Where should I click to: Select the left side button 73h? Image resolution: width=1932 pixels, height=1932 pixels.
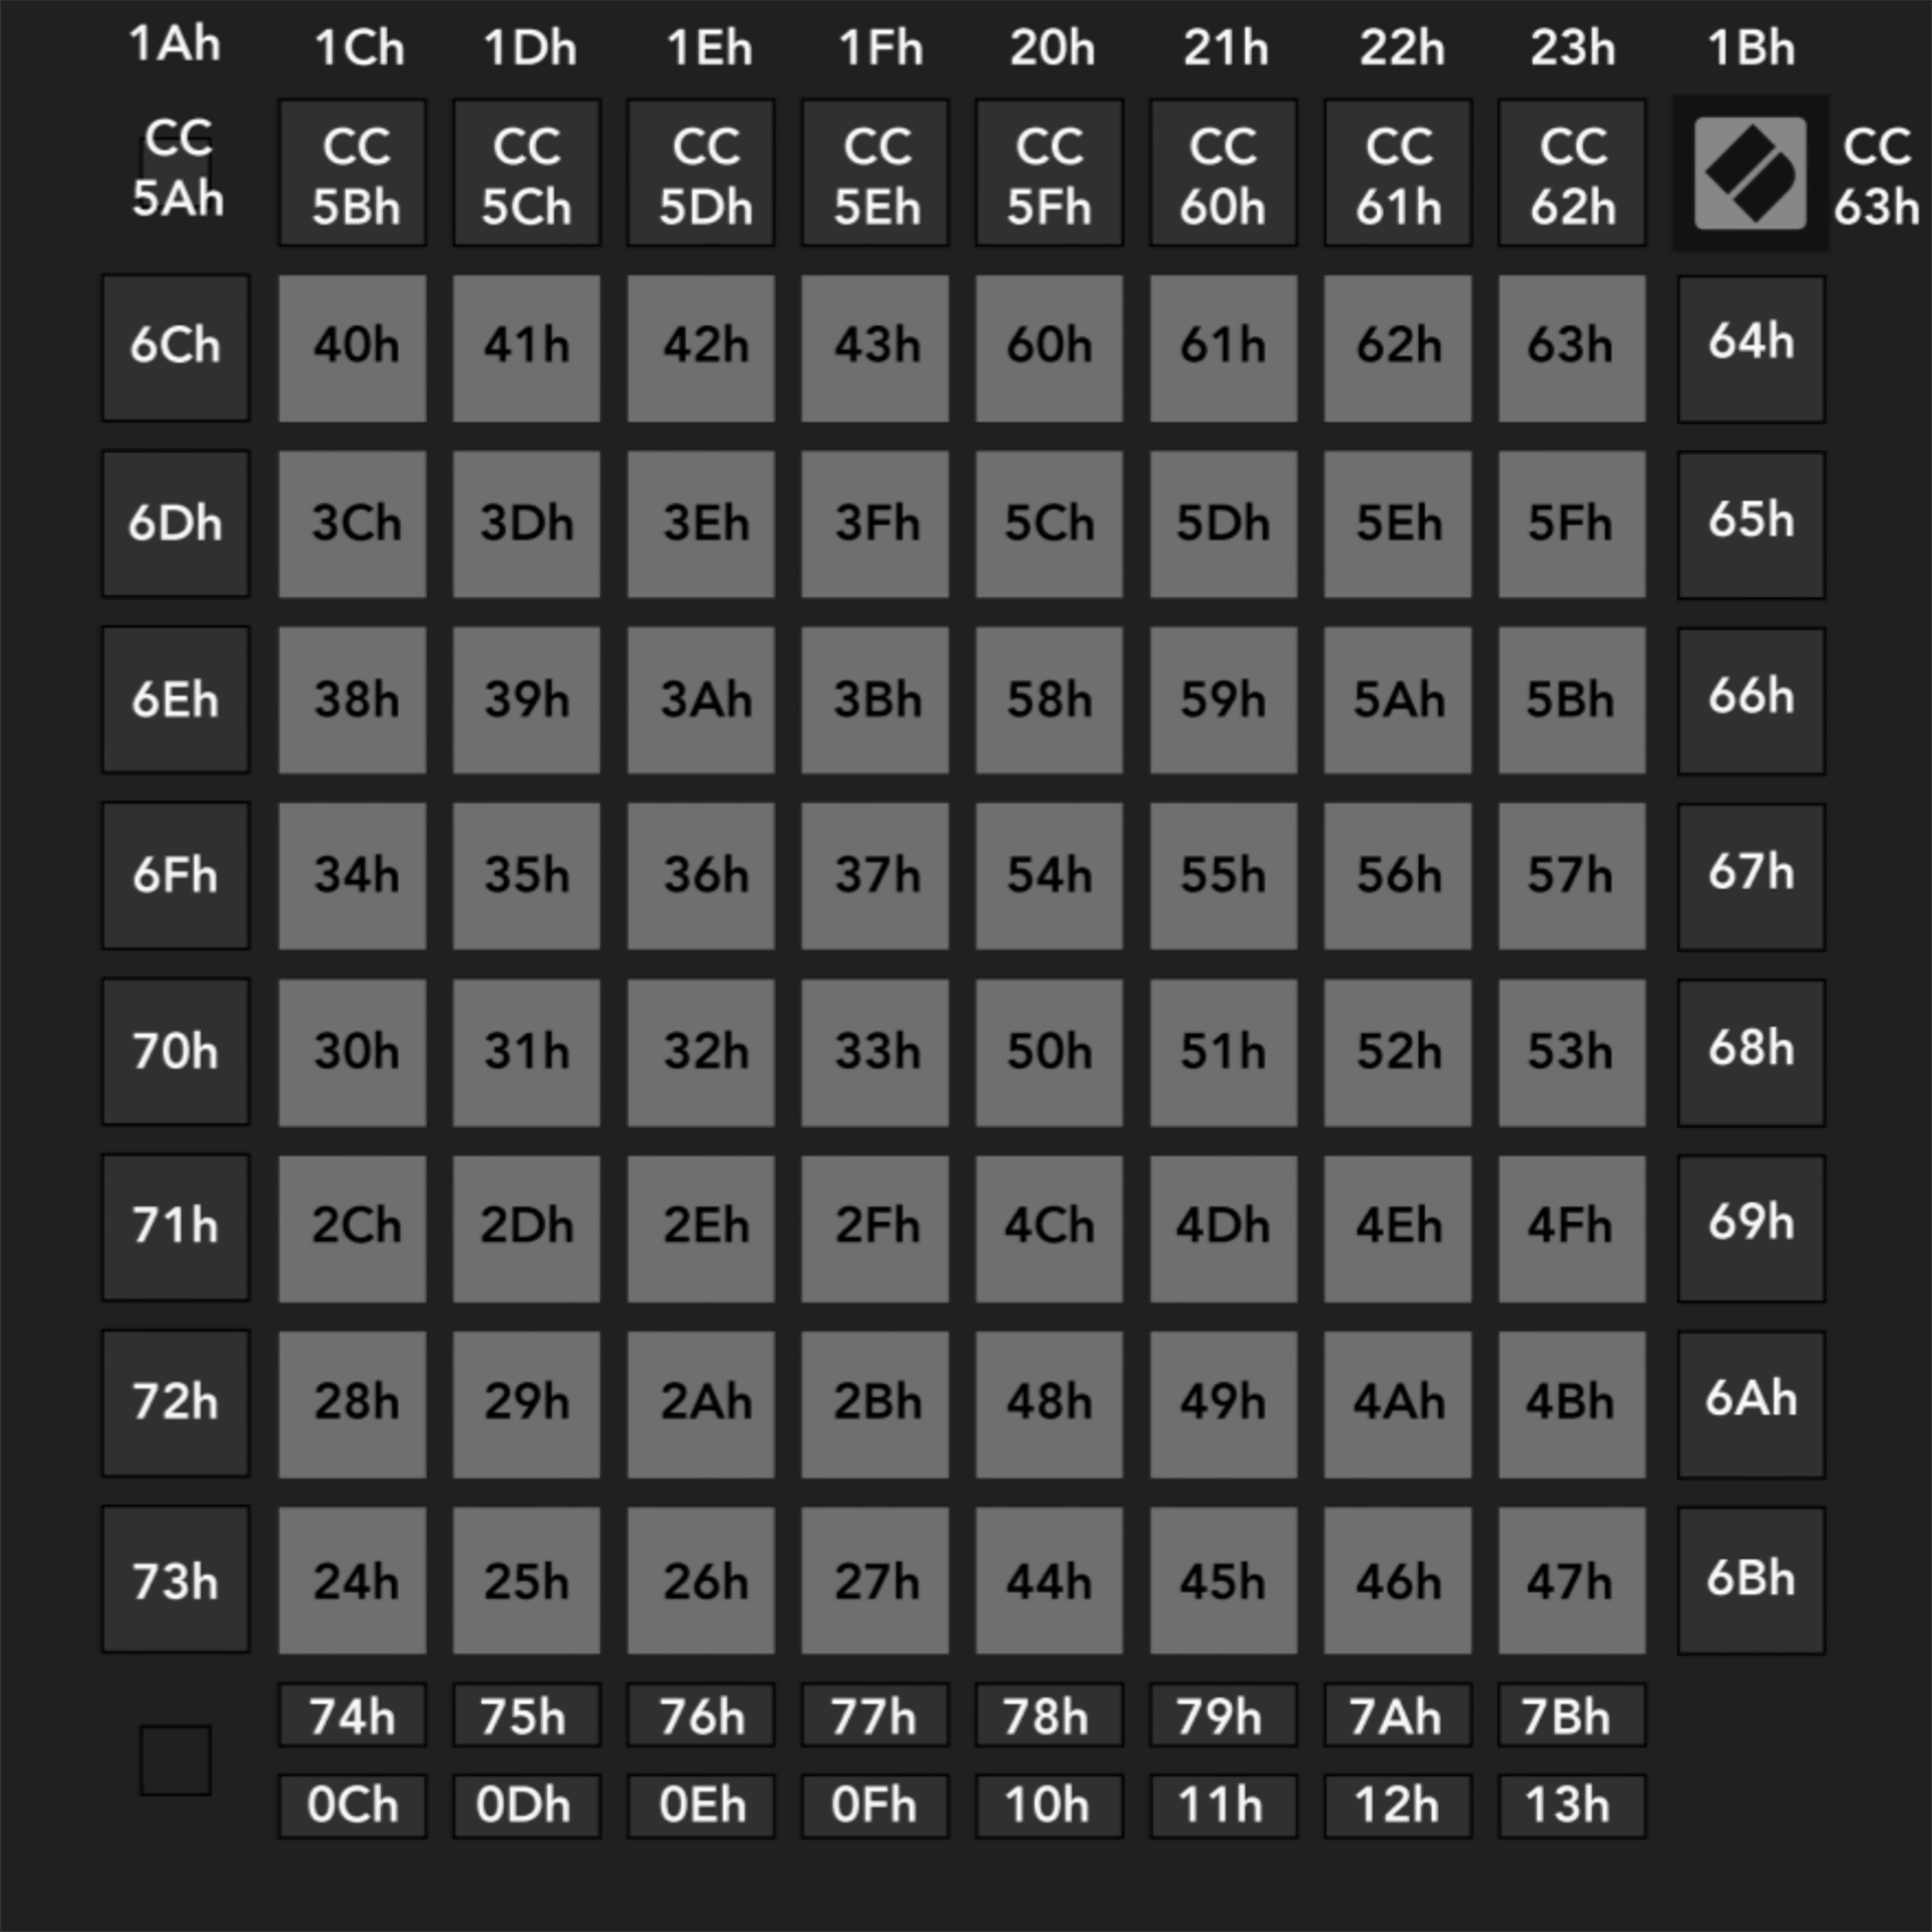pyautogui.click(x=175, y=1579)
